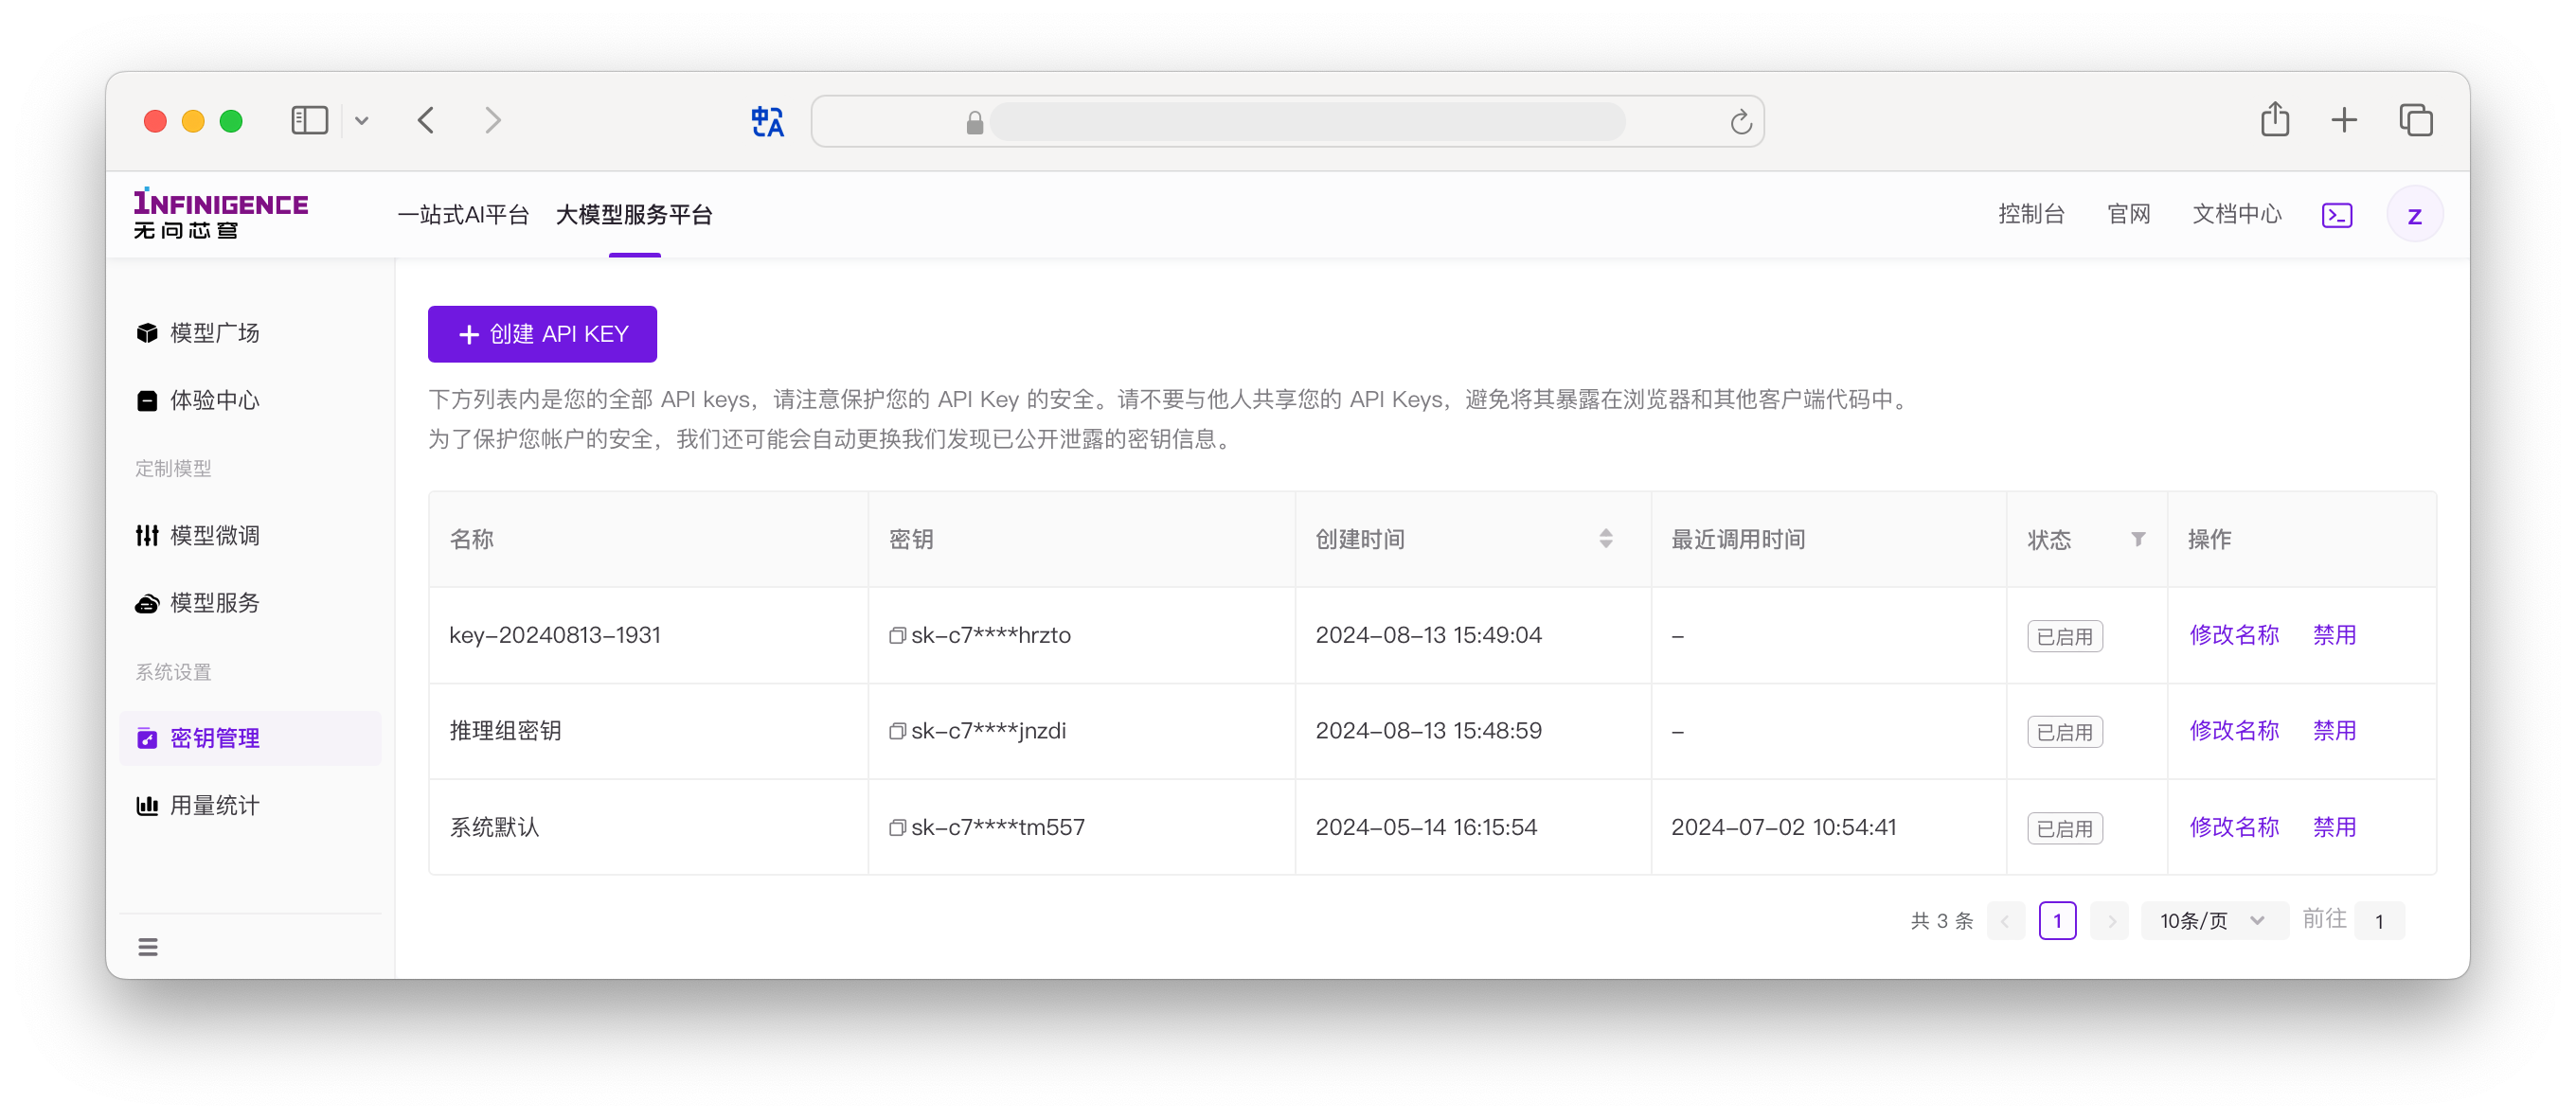Open the user avatar Z menu

pos(2414,215)
